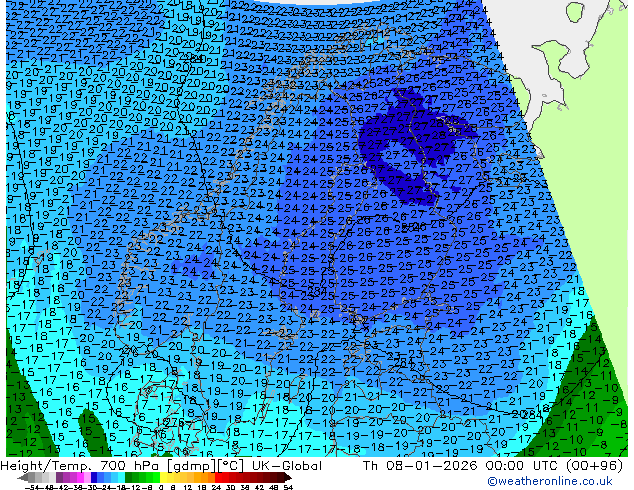
Task: Pick the magenta legend swatch near -36
Action: (x=80, y=477)
